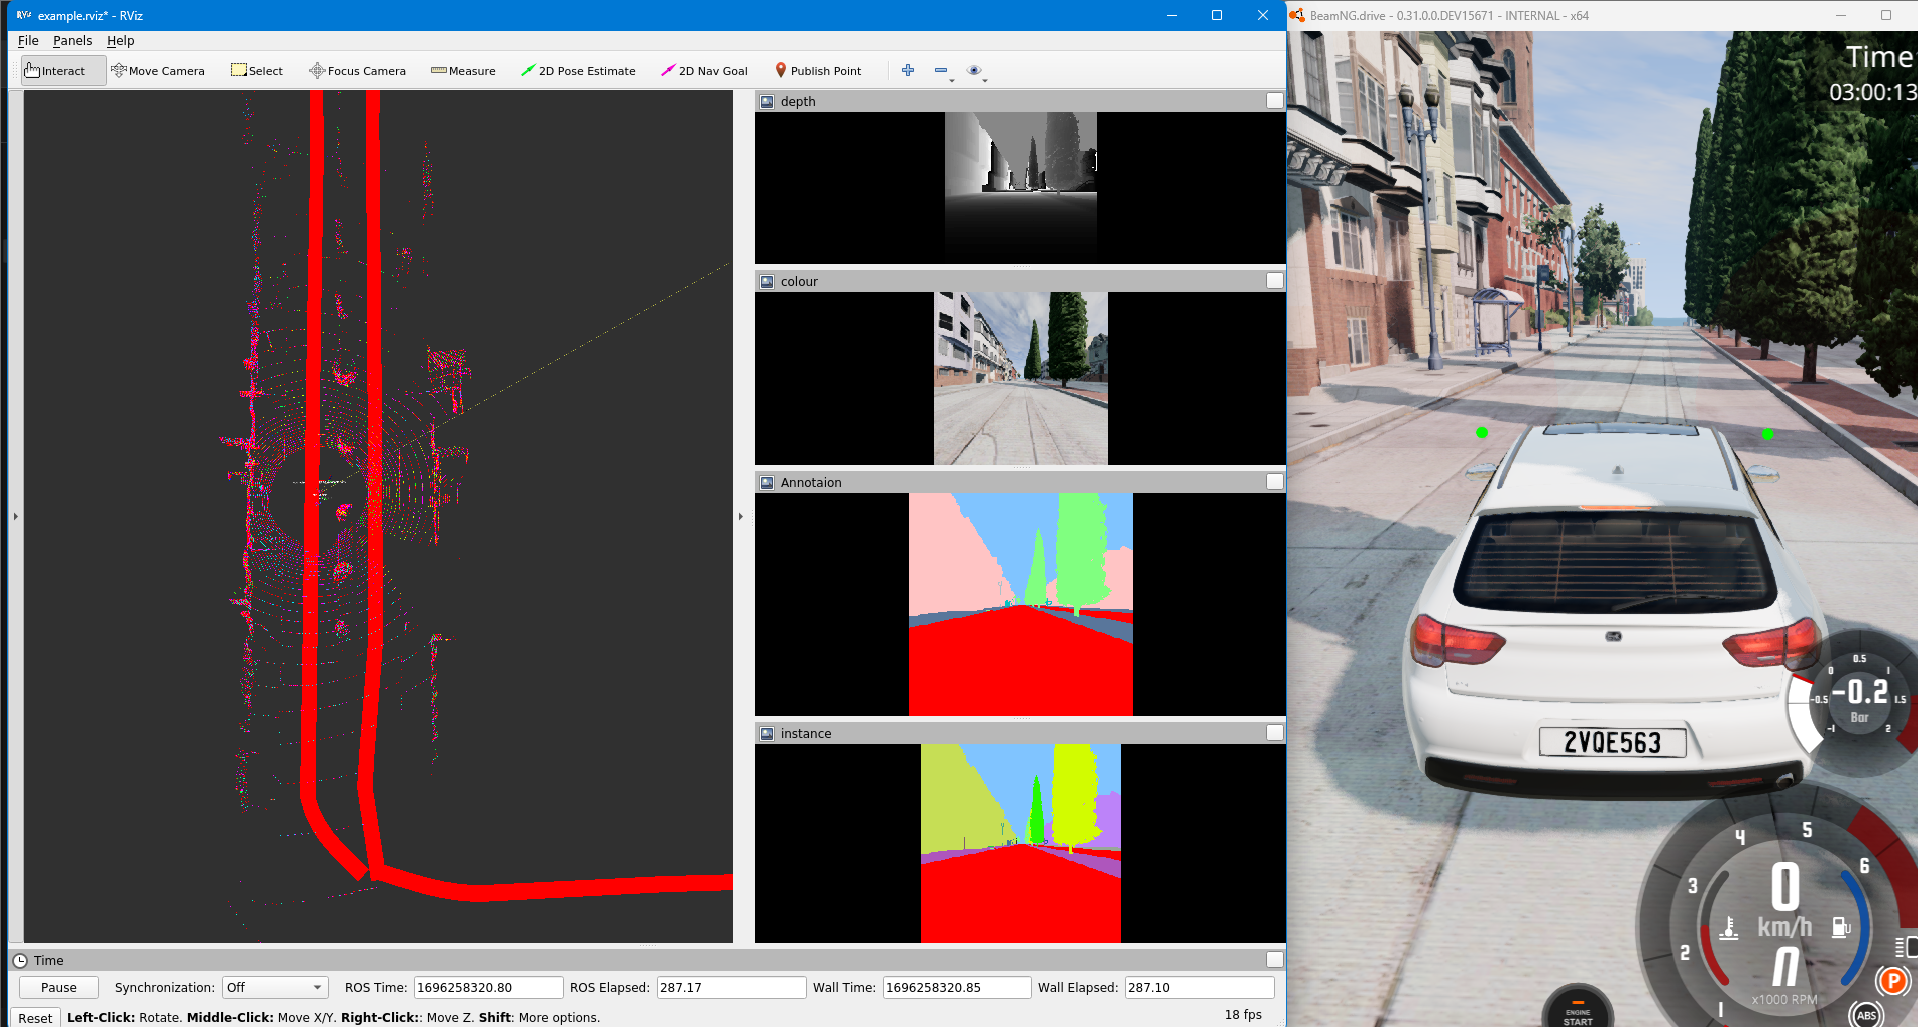The image size is (1918, 1027).
Task: Open the dropdown arrow beside the minus icon
Action: (x=952, y=80)
